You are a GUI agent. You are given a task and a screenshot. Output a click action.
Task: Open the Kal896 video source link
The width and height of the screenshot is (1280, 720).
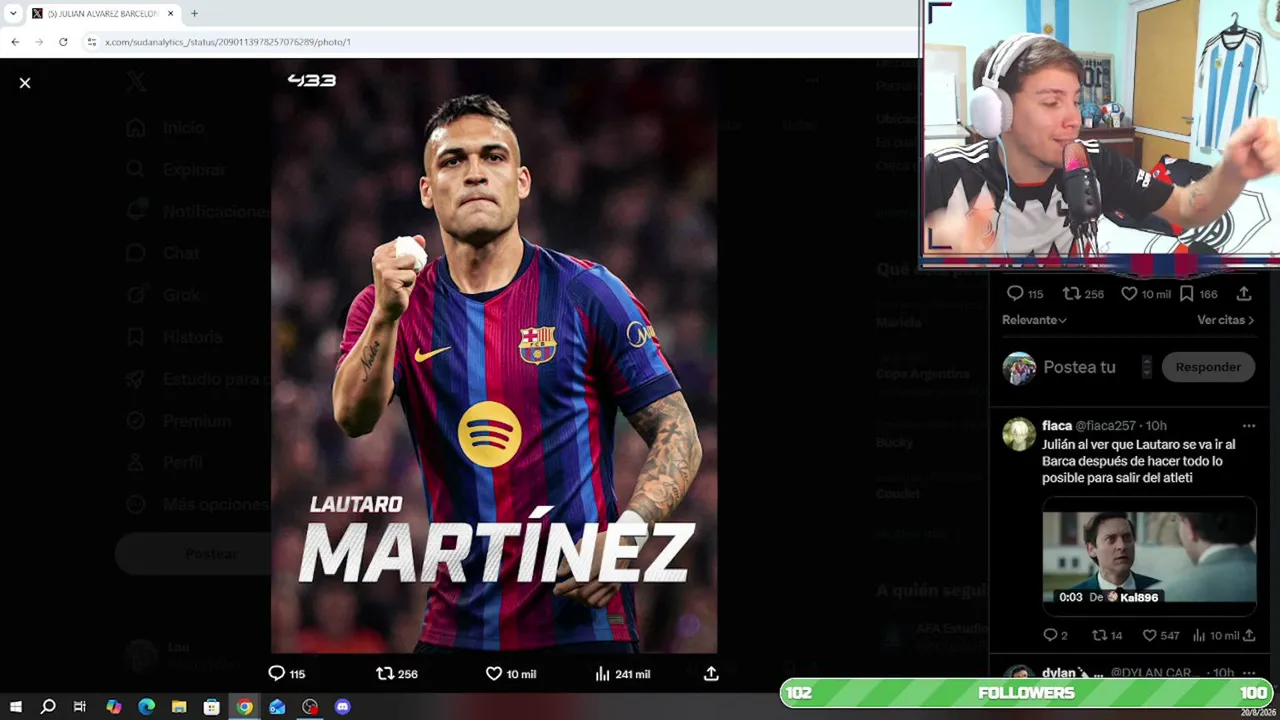point(1138,597)
